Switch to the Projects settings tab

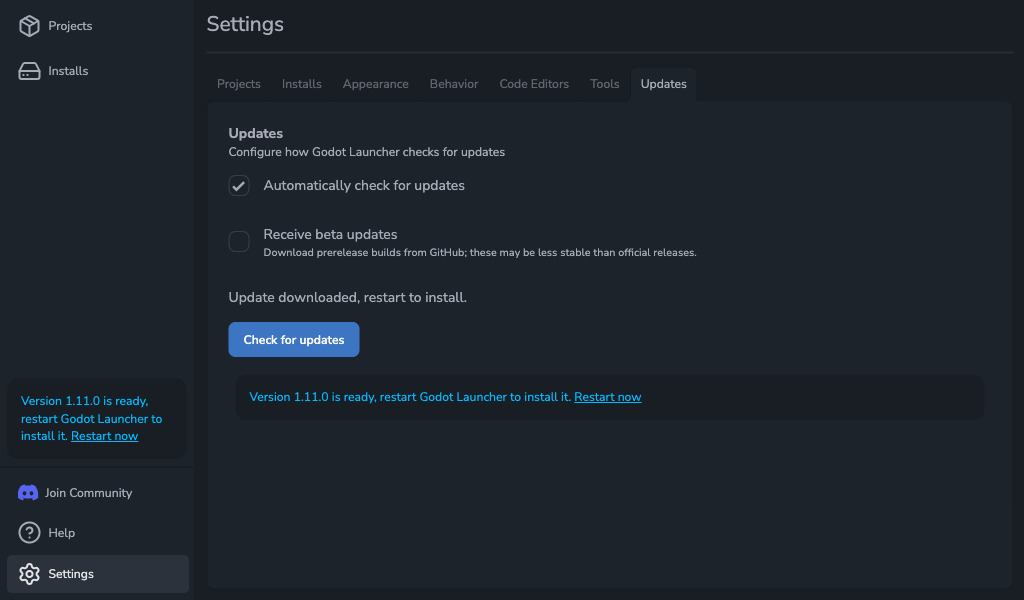point(238,84)
